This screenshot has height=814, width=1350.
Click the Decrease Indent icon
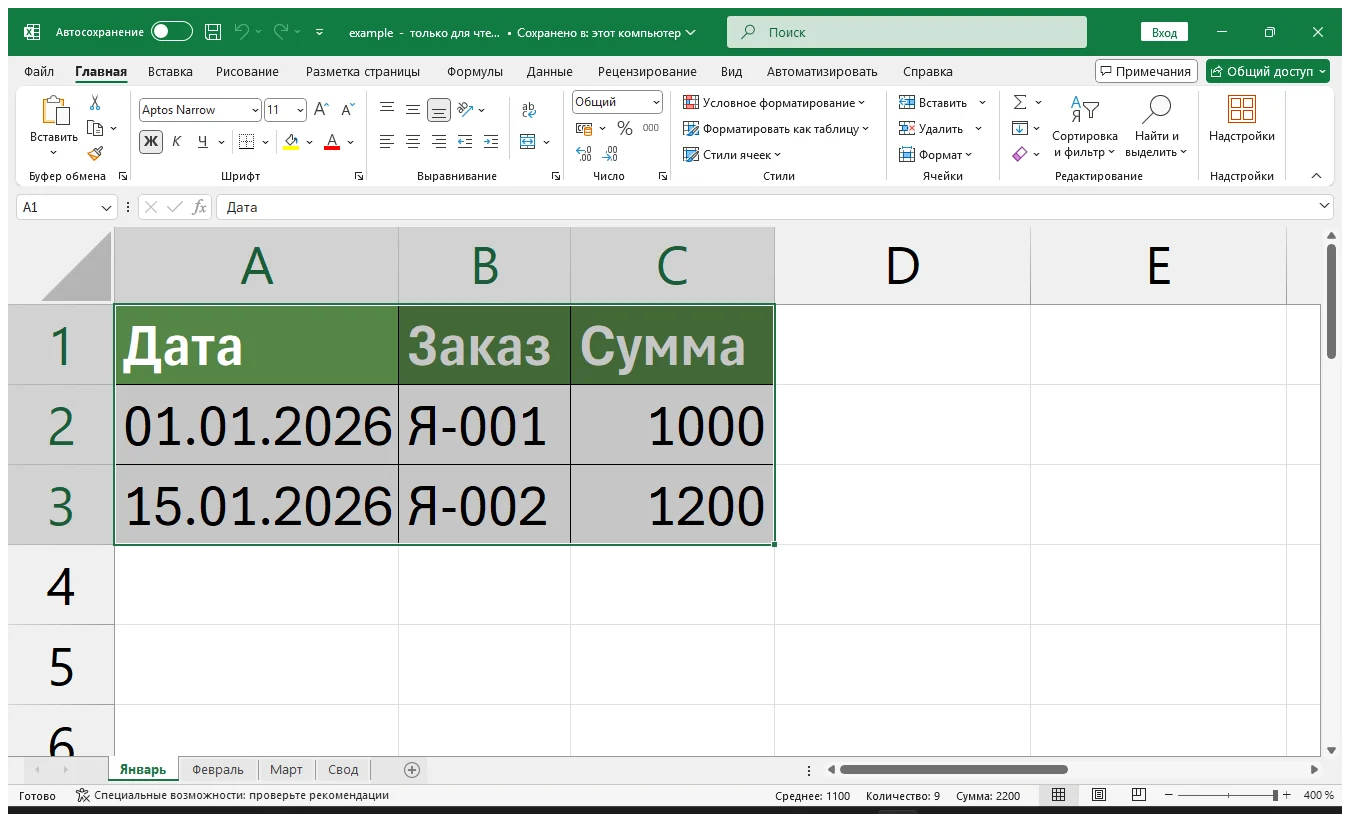click(x=465, y=141)
